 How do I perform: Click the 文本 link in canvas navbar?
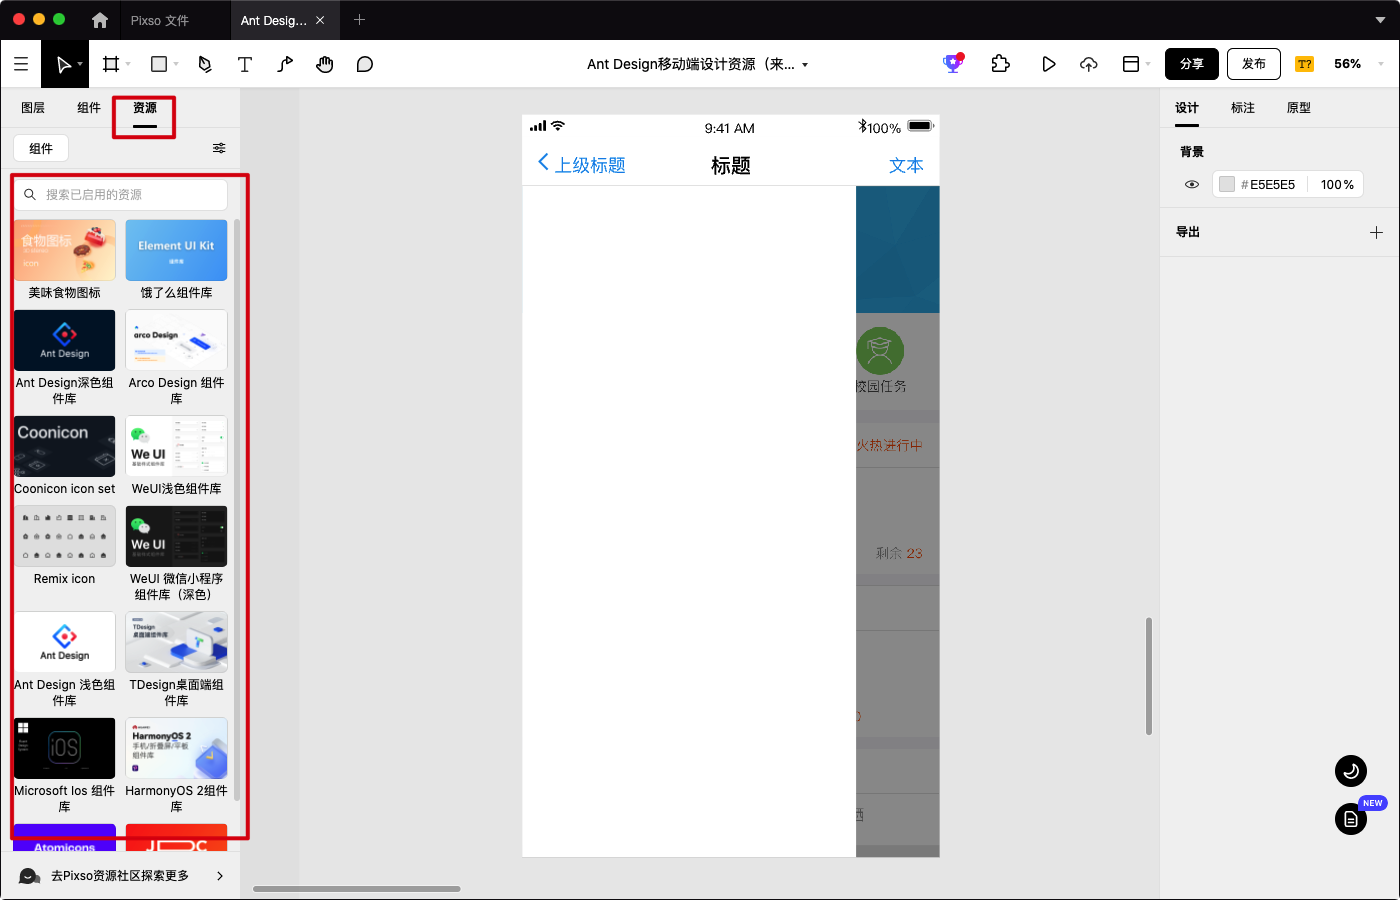click(906, 166)
